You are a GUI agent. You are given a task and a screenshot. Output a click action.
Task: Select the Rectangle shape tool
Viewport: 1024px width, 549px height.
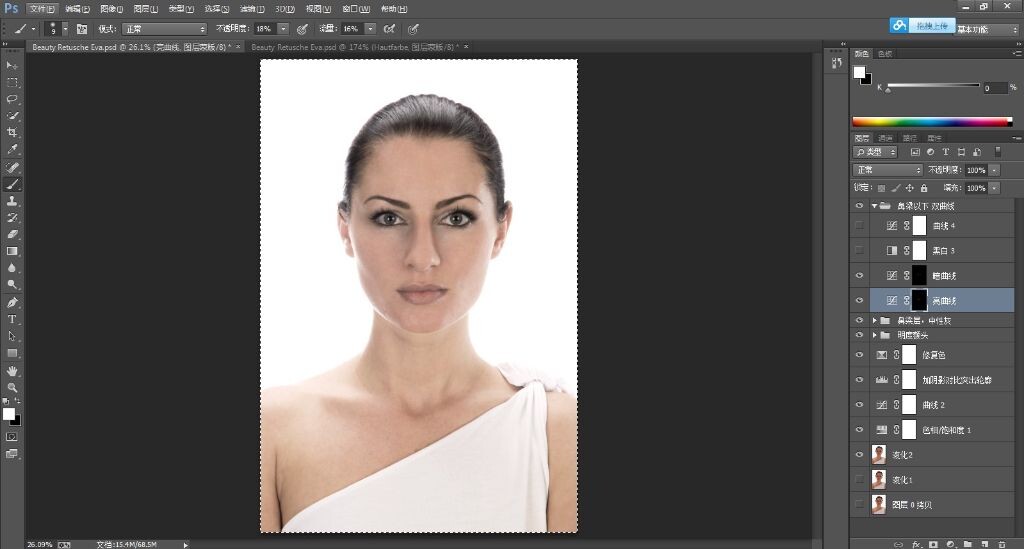pyautogui.click(x=12, y=353)
